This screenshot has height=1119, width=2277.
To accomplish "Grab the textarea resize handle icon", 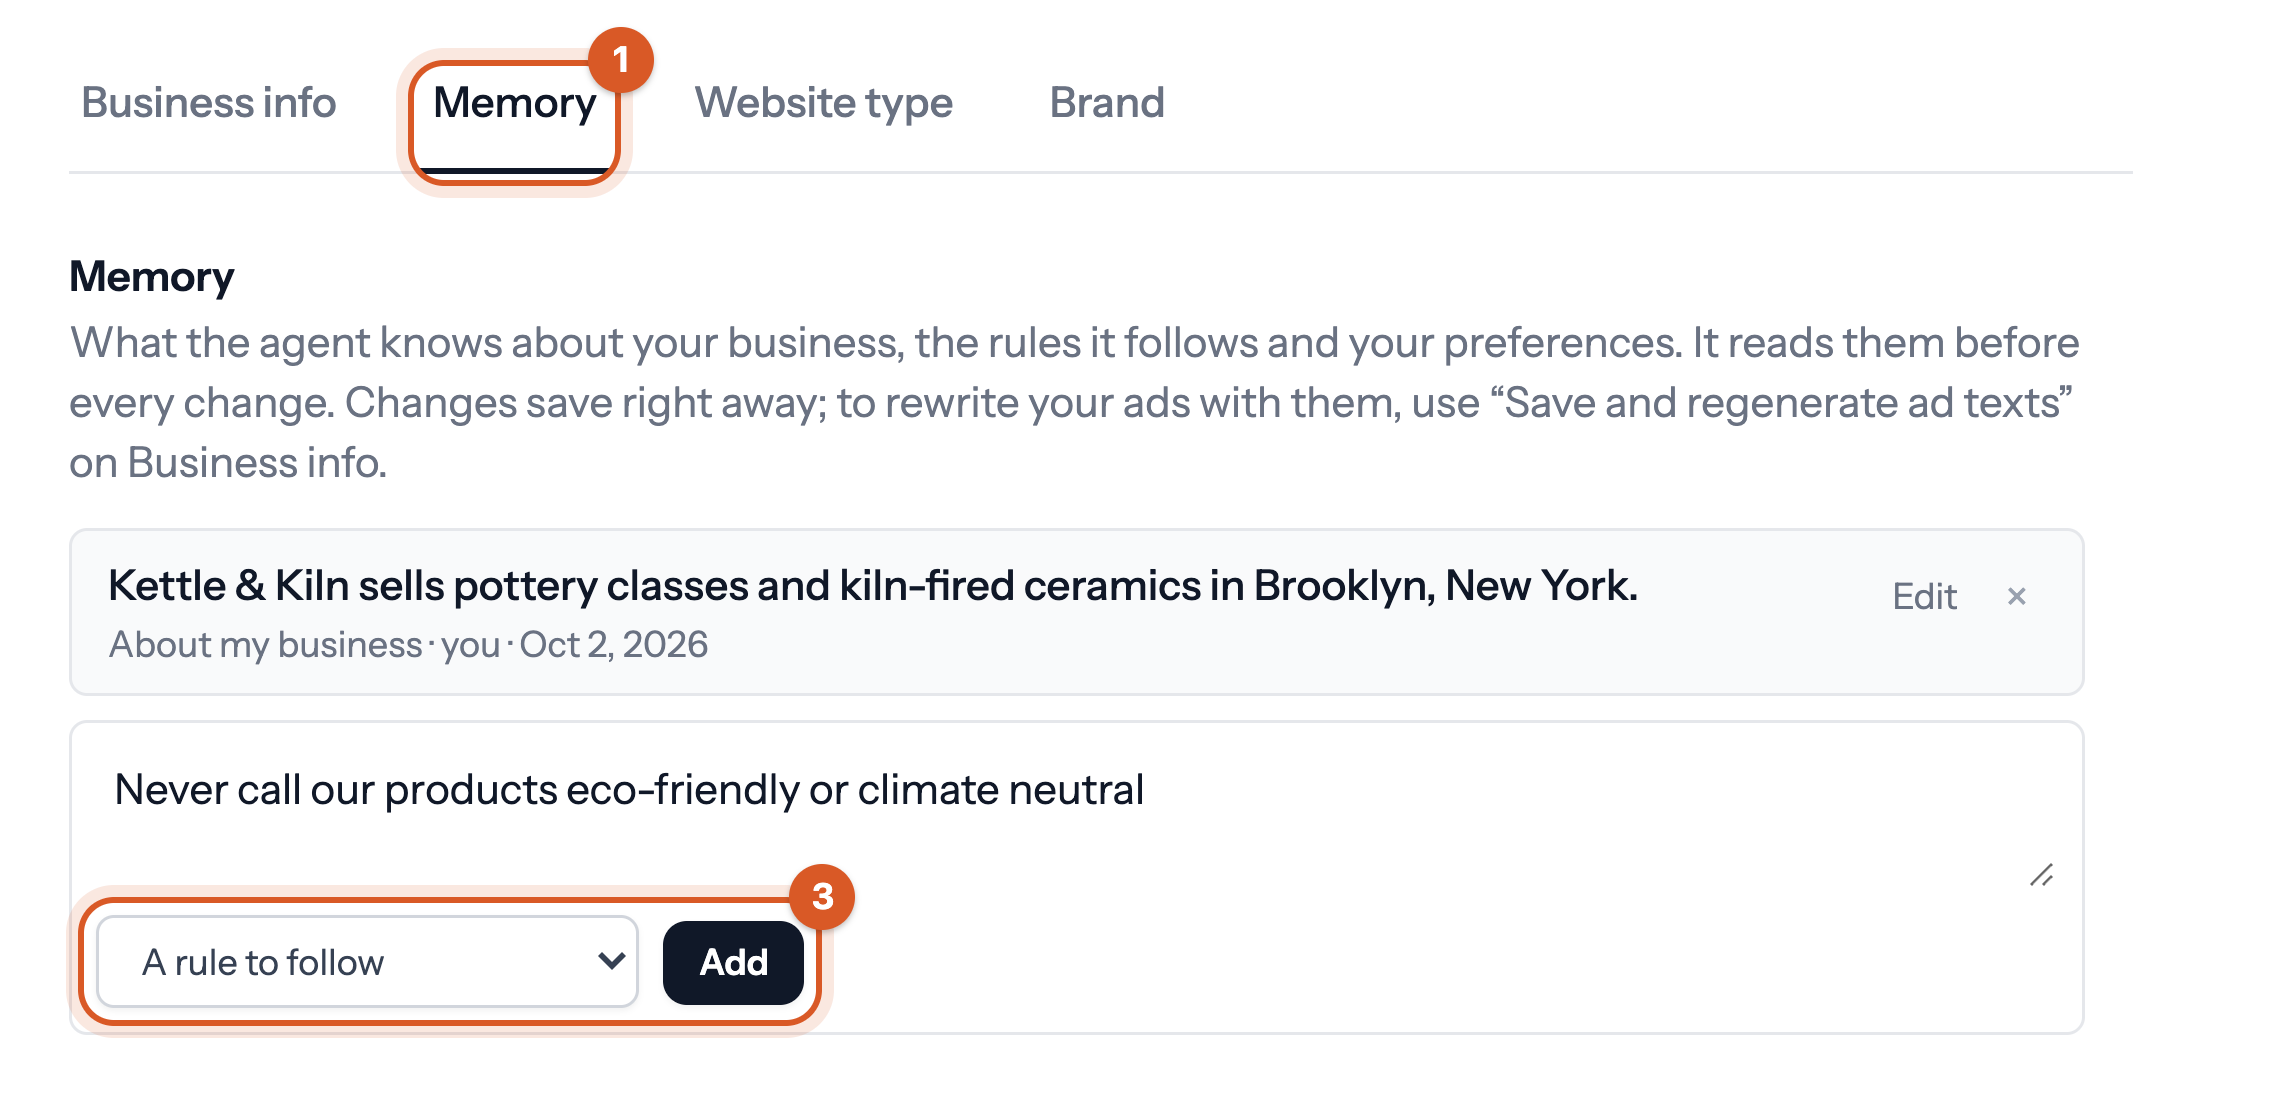I will [x=2041, y=875].
